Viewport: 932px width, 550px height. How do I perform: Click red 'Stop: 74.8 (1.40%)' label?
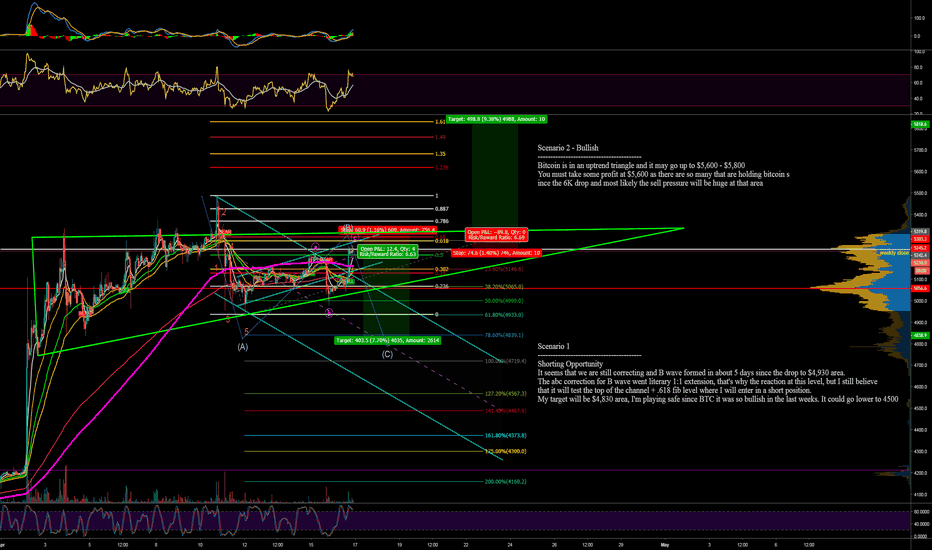[496, 253]
